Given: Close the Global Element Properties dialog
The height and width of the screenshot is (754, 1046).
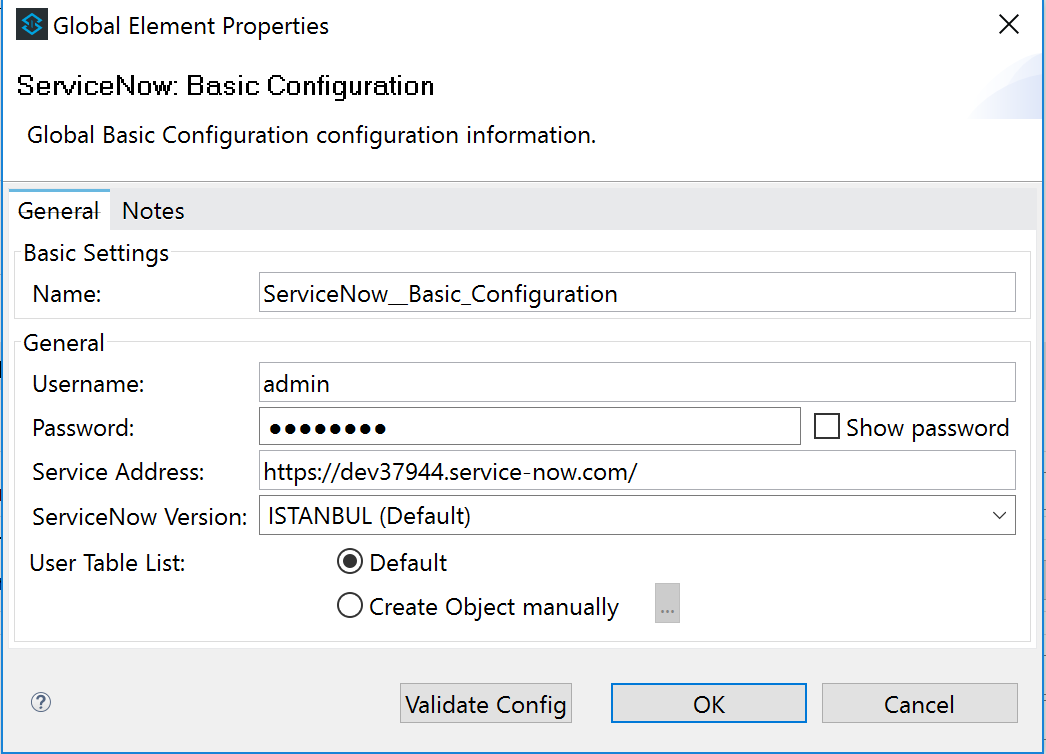Looking at the screenshot, I should click(1009, 25).
